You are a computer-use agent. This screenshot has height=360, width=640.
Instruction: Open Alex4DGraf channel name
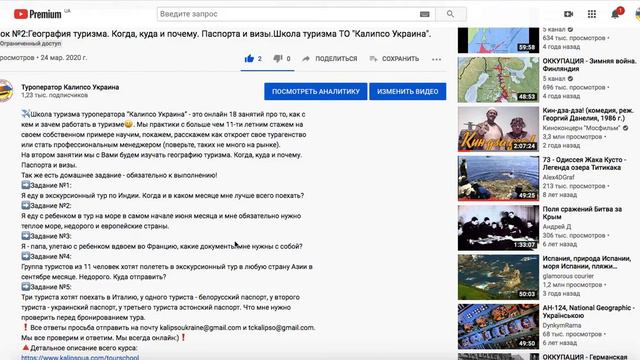558,177
